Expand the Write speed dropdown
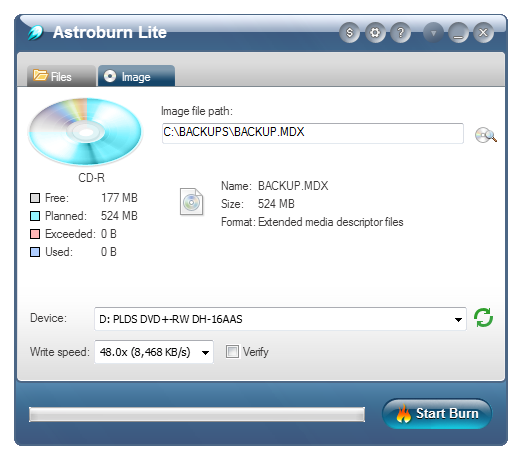The height and width of the screenshot is (464, 526). pos(154,352)
